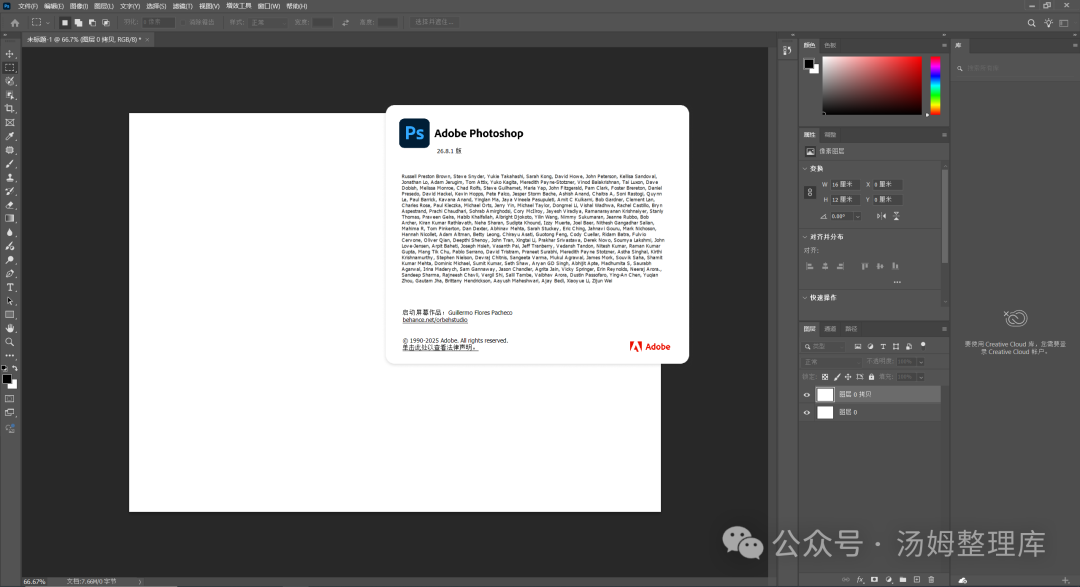Select the Frame tool
The width and height of the screenshot is (1080, 587).
pos(10,123)
